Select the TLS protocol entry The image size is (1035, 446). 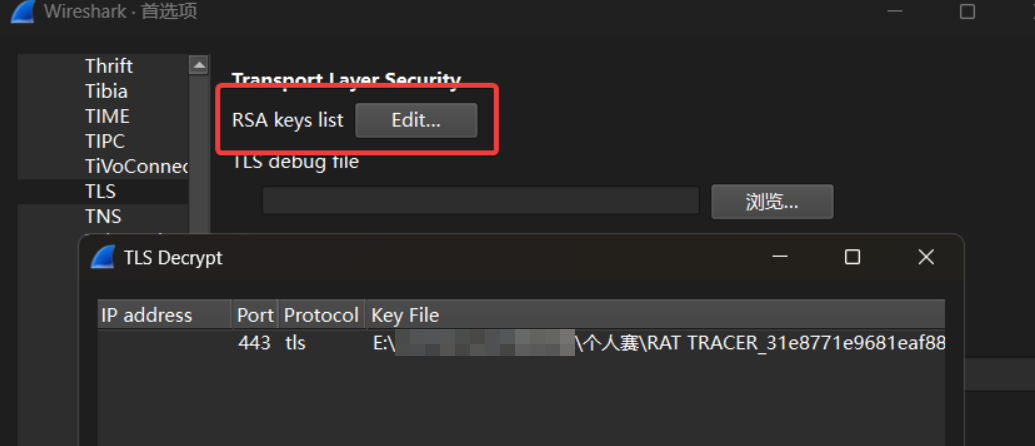100,191
